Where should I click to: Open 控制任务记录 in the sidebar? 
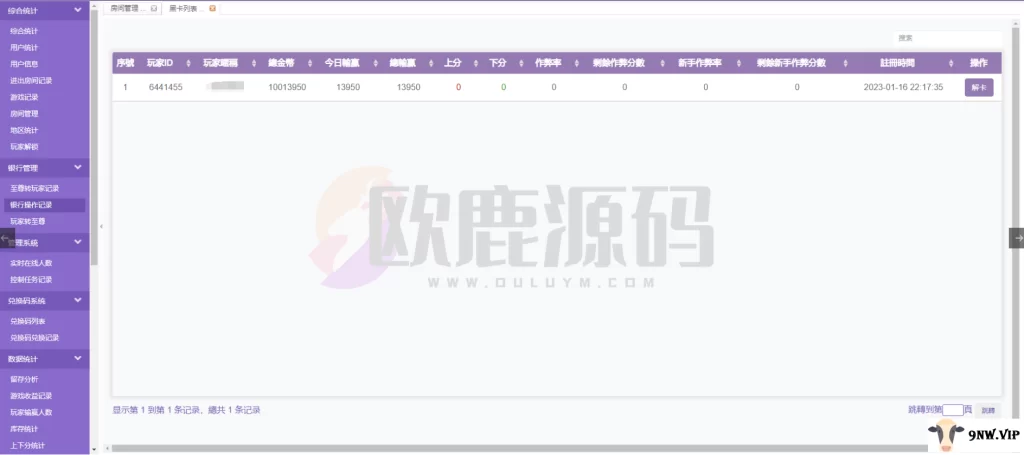click(31, 279)
